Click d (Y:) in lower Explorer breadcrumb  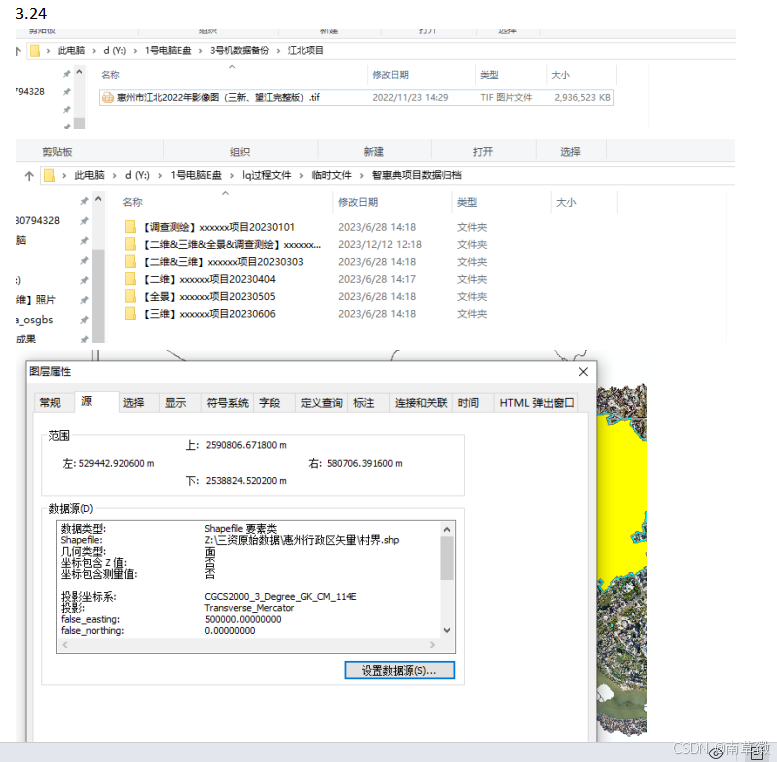137,175
